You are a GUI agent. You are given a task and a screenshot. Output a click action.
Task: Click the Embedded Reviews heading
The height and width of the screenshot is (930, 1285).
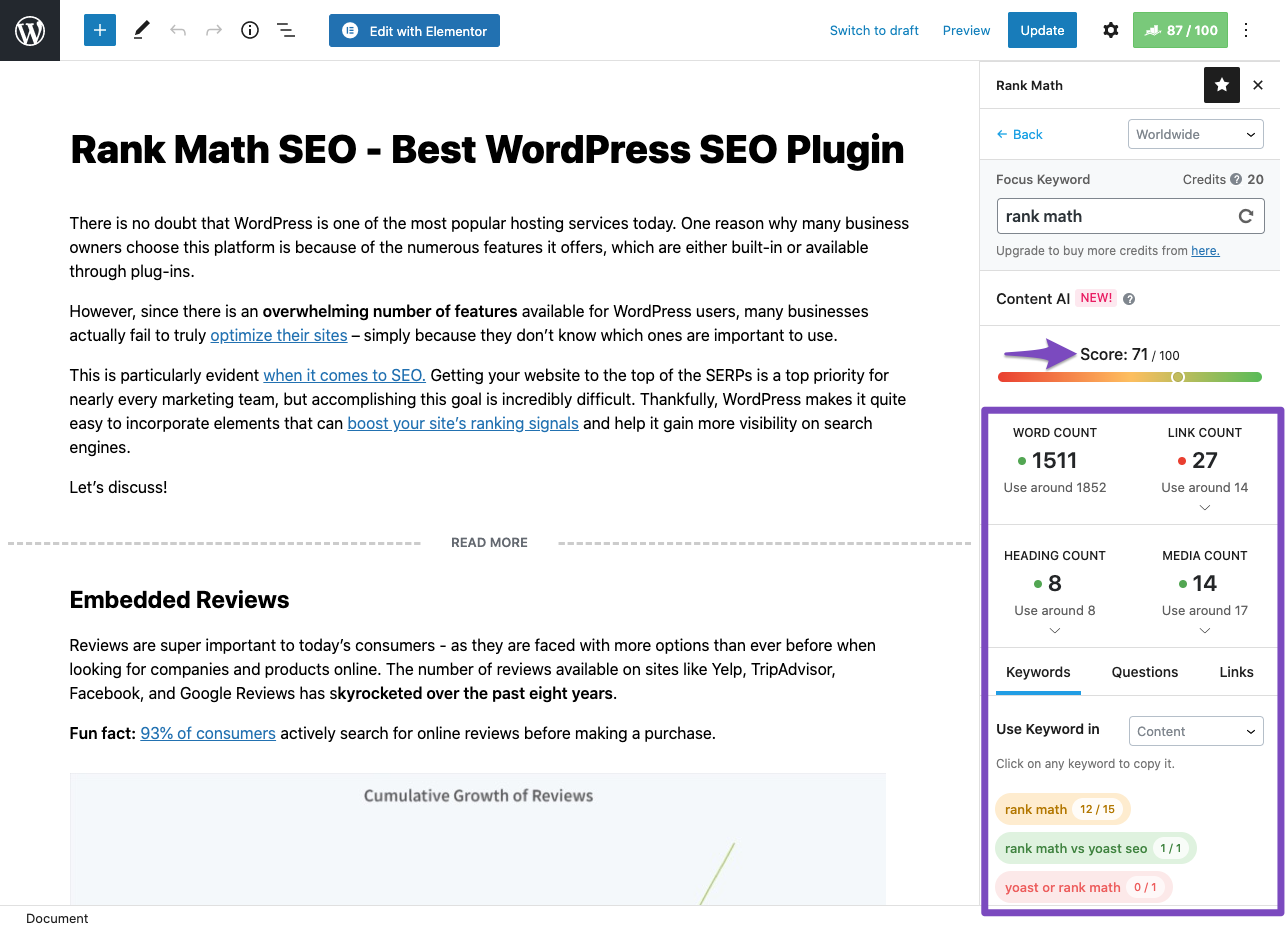point(179,600)
